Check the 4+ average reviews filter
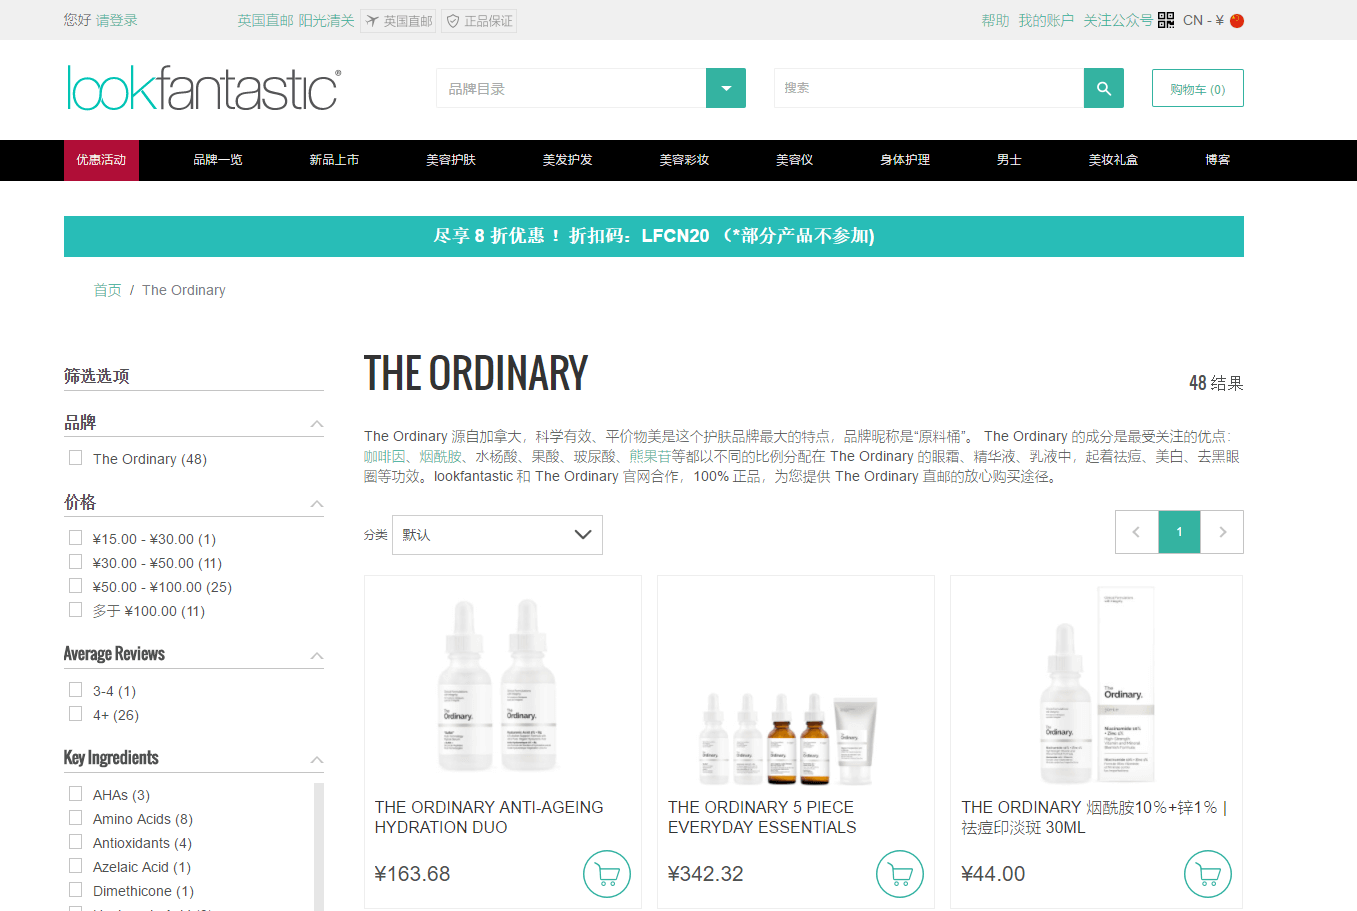 pyautogui.click(x=75, y=714)
